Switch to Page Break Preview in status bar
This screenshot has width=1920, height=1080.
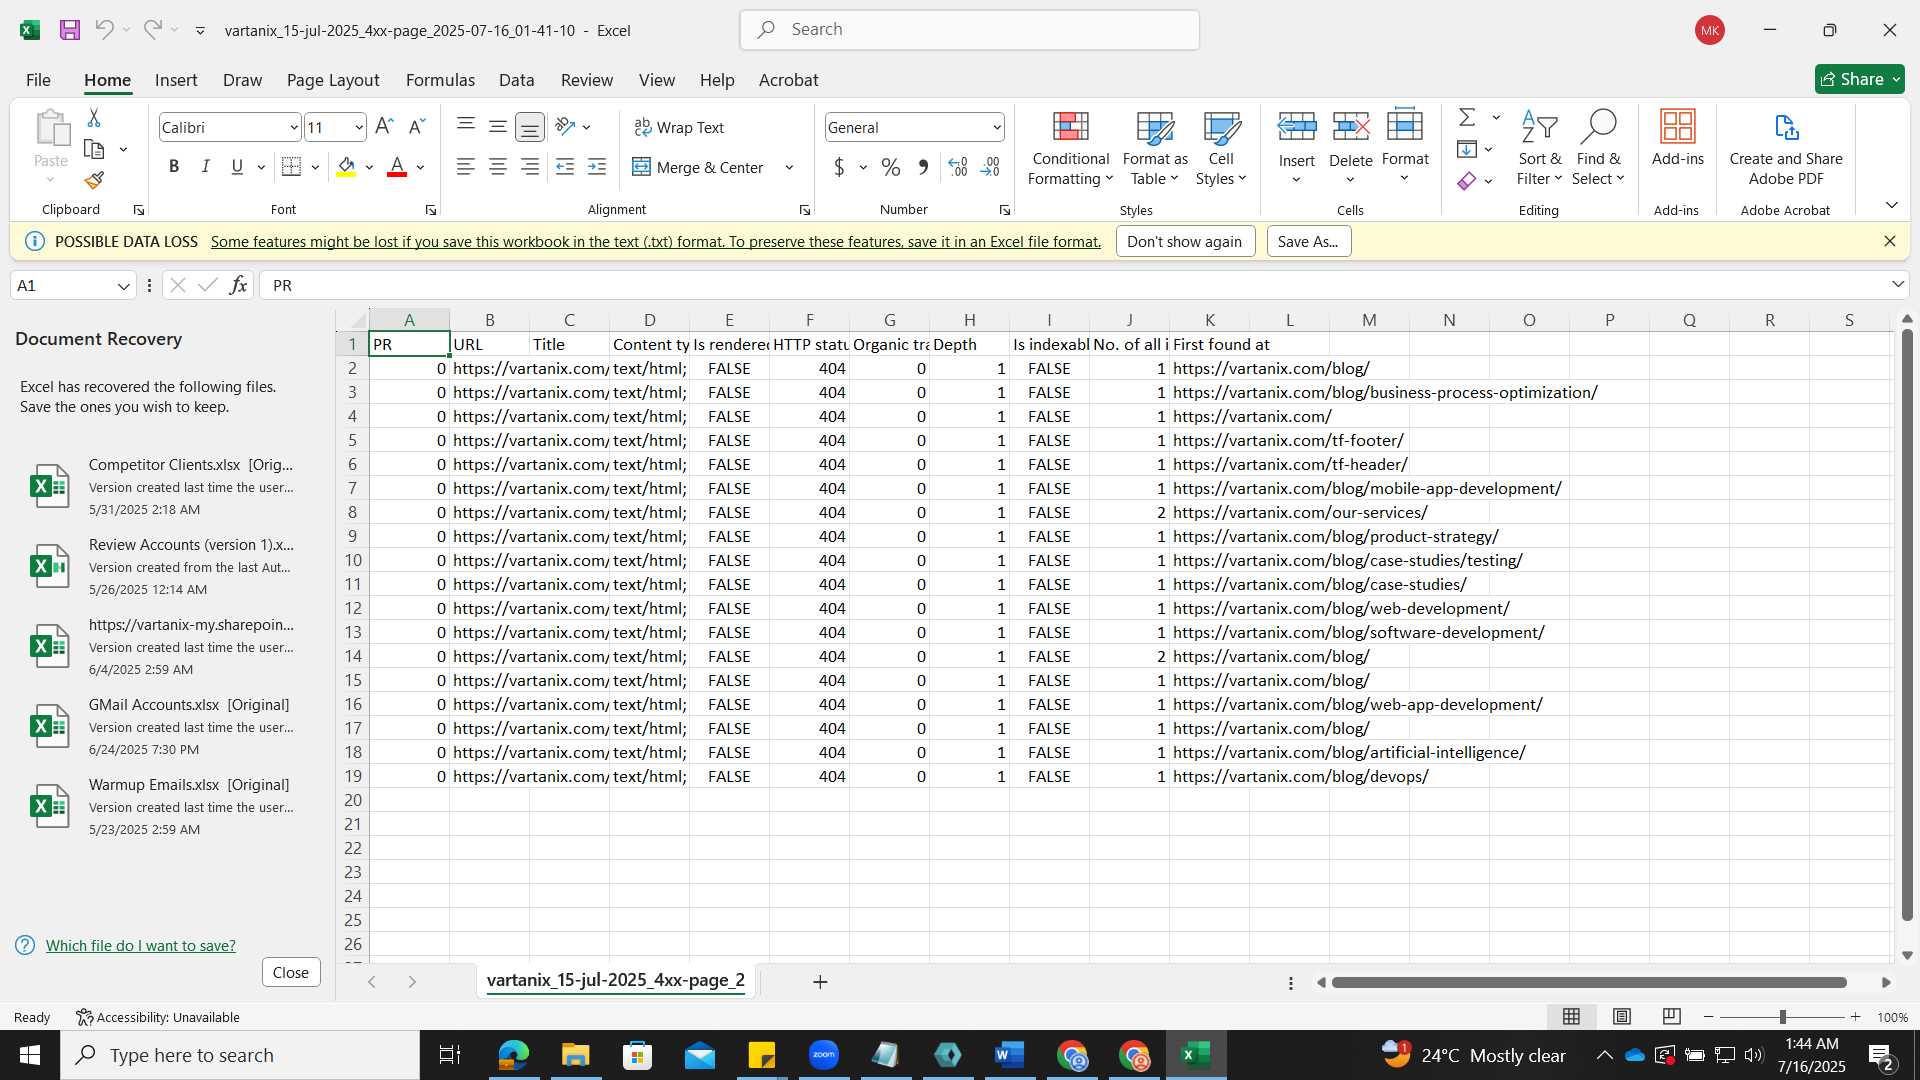point(1671,1017)
